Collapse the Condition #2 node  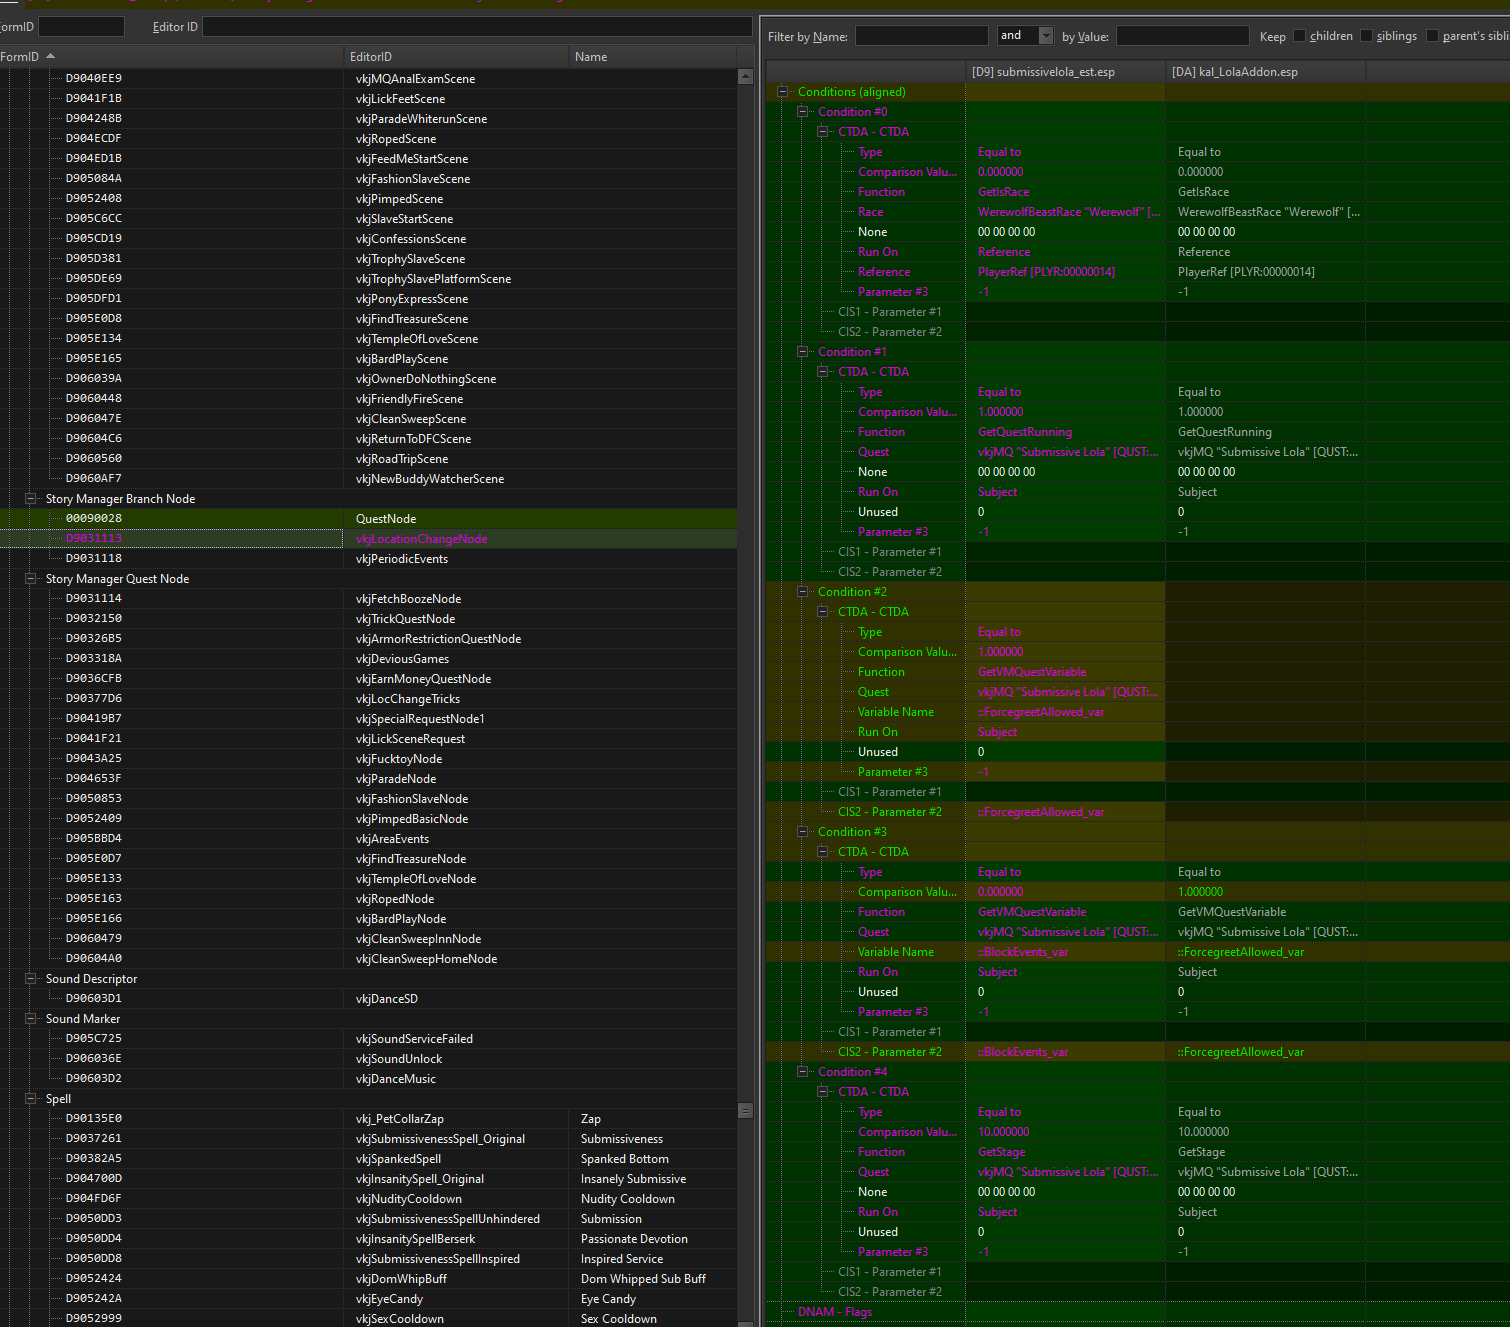coord(802,592)
